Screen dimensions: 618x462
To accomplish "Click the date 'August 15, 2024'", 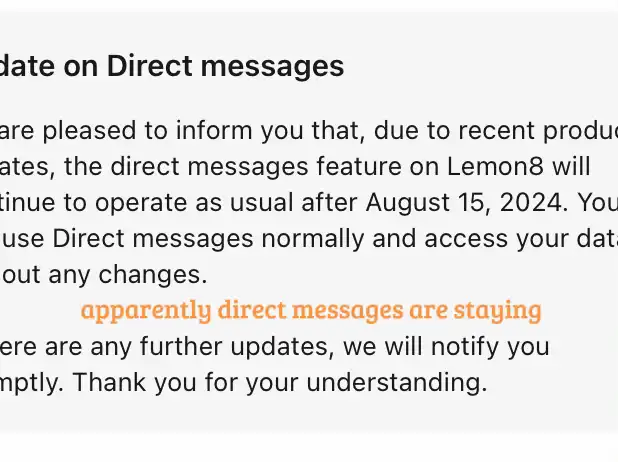I will tap(467, 203).
